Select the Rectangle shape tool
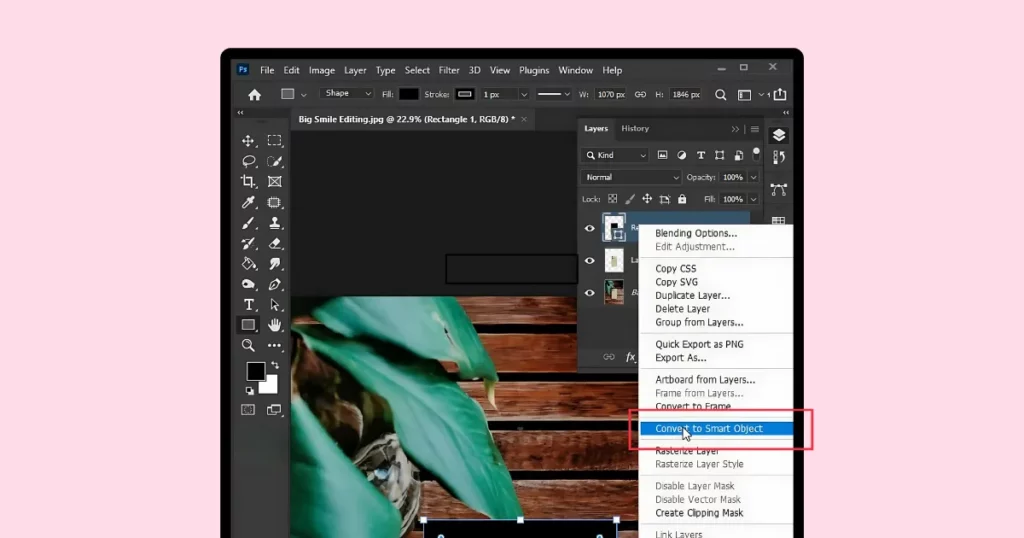This screenshot has height=538, width=1024. click(x=248, y=324)
